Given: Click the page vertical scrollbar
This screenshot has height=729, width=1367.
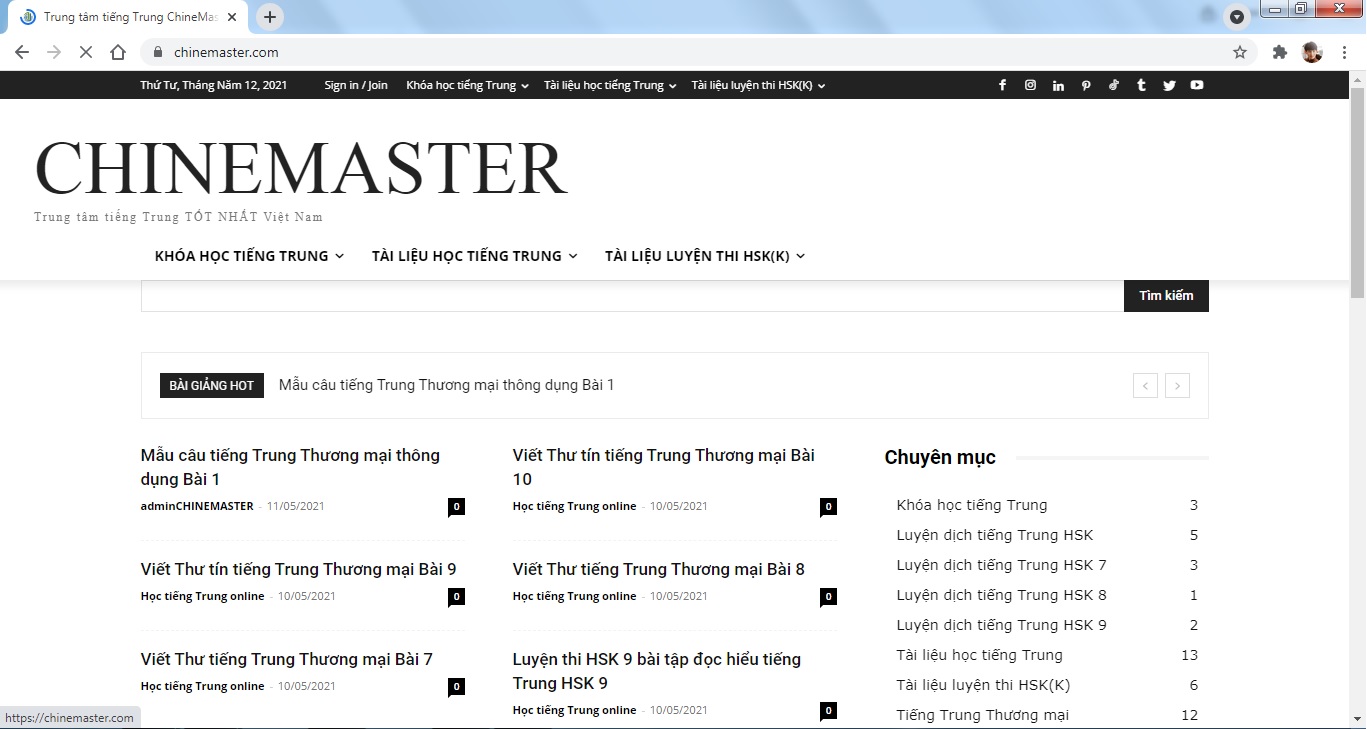Looking at the screenshot, I should pyautogui.click(x=1357, y=192).
